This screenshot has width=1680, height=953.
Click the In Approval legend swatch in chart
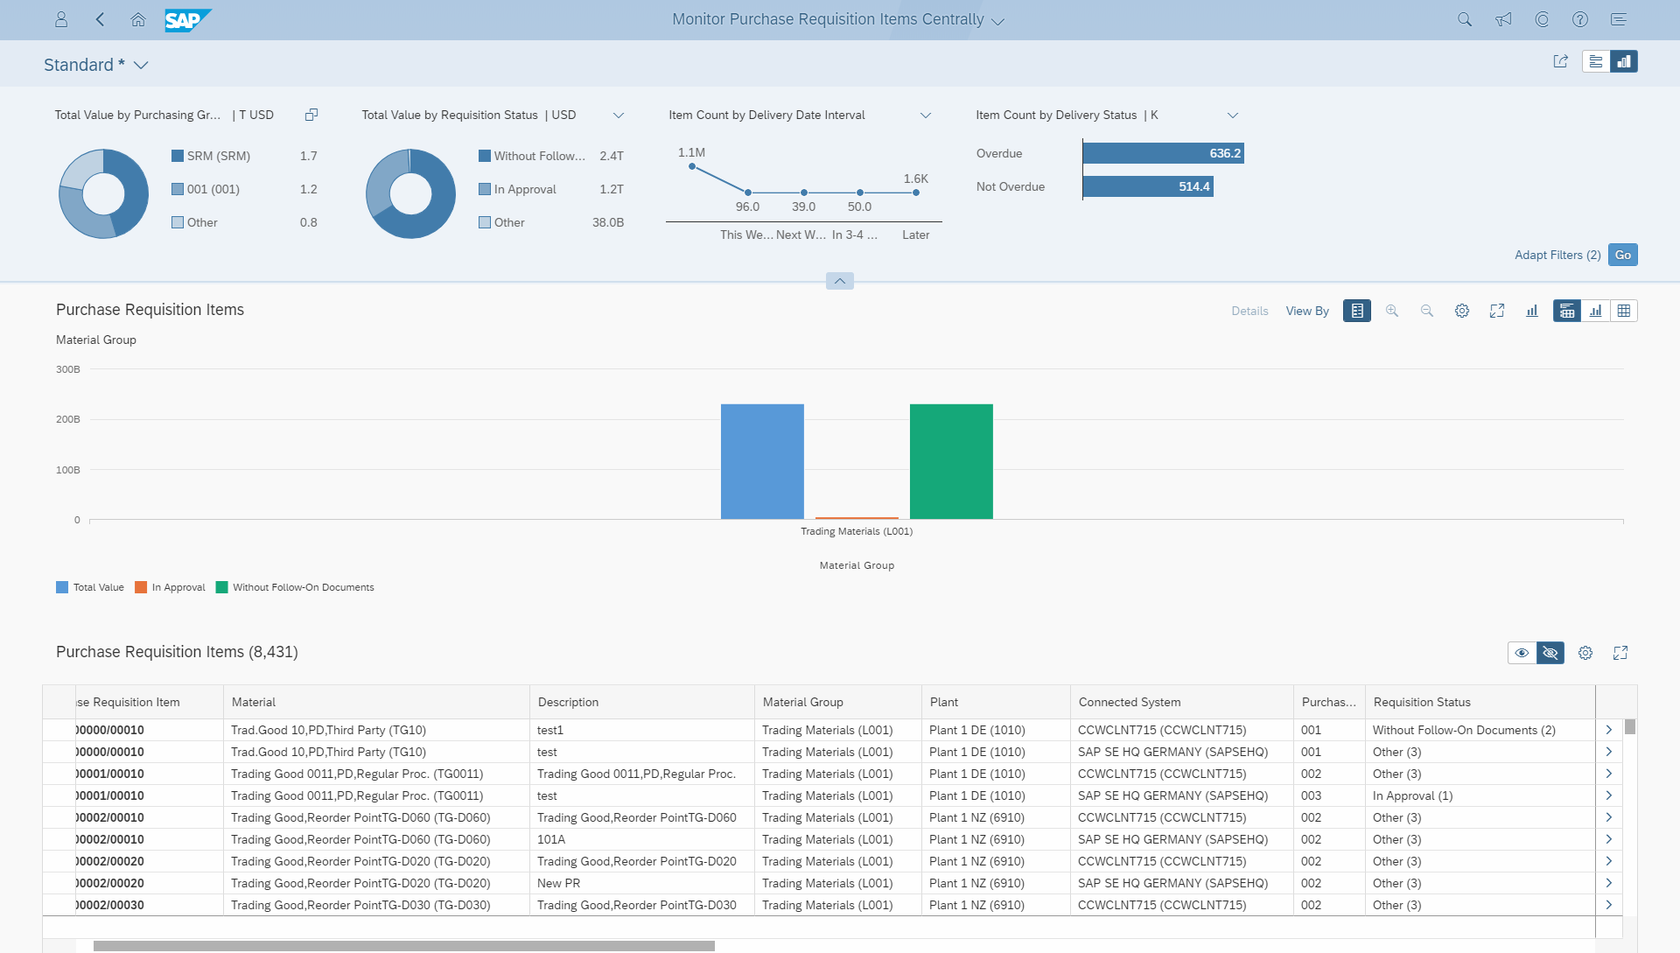141,588
